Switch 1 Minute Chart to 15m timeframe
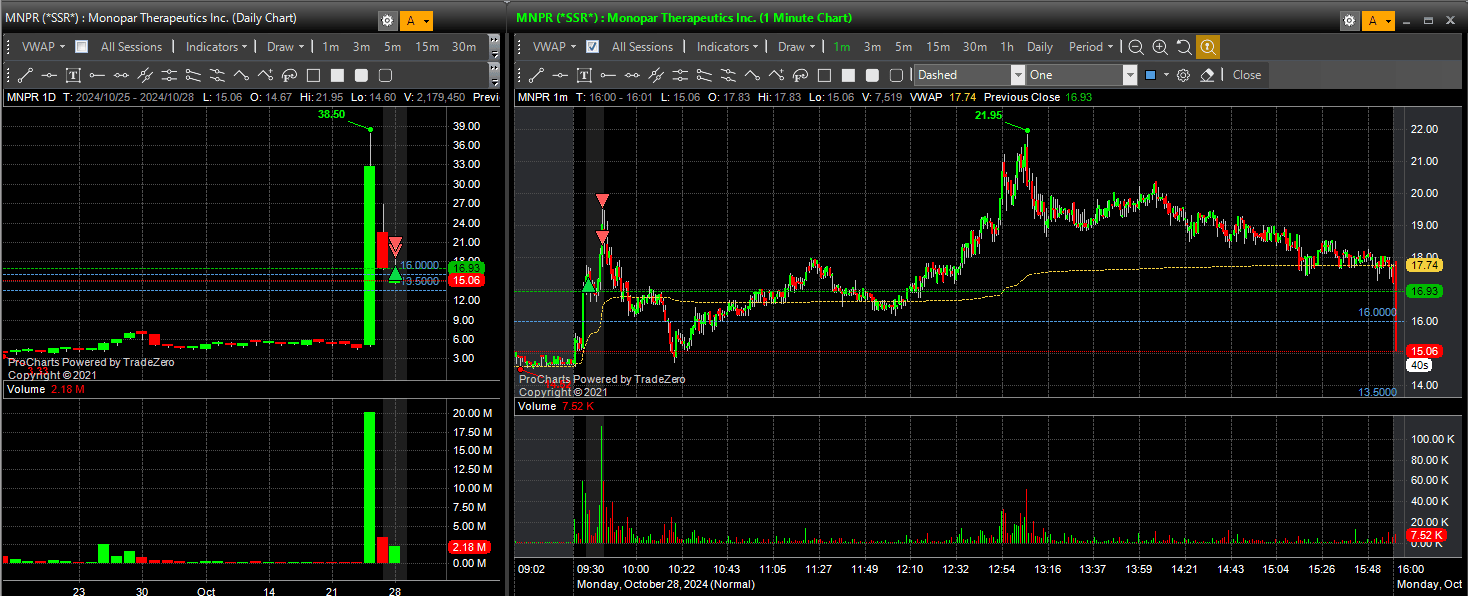The height and width of the screenshot is (596, 1468). click(938, 47)
